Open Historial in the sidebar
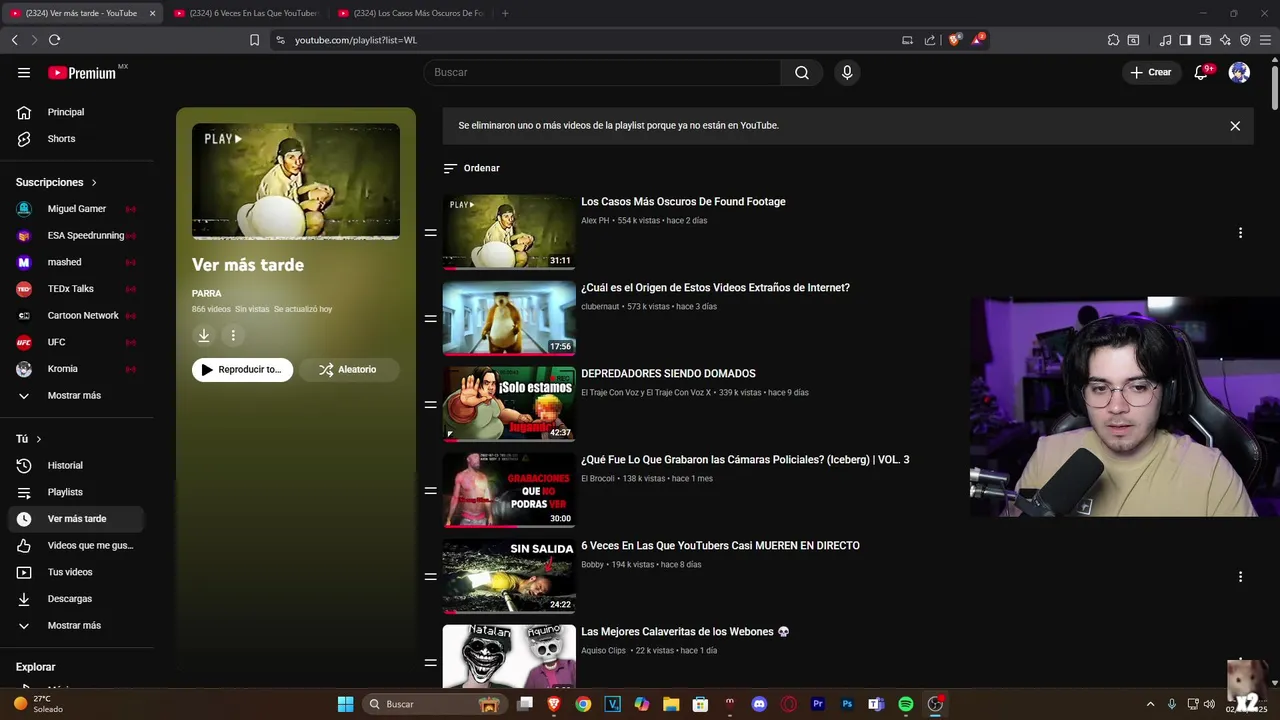Viewport: 1280px width, 720px height. [x=76, y=465]
